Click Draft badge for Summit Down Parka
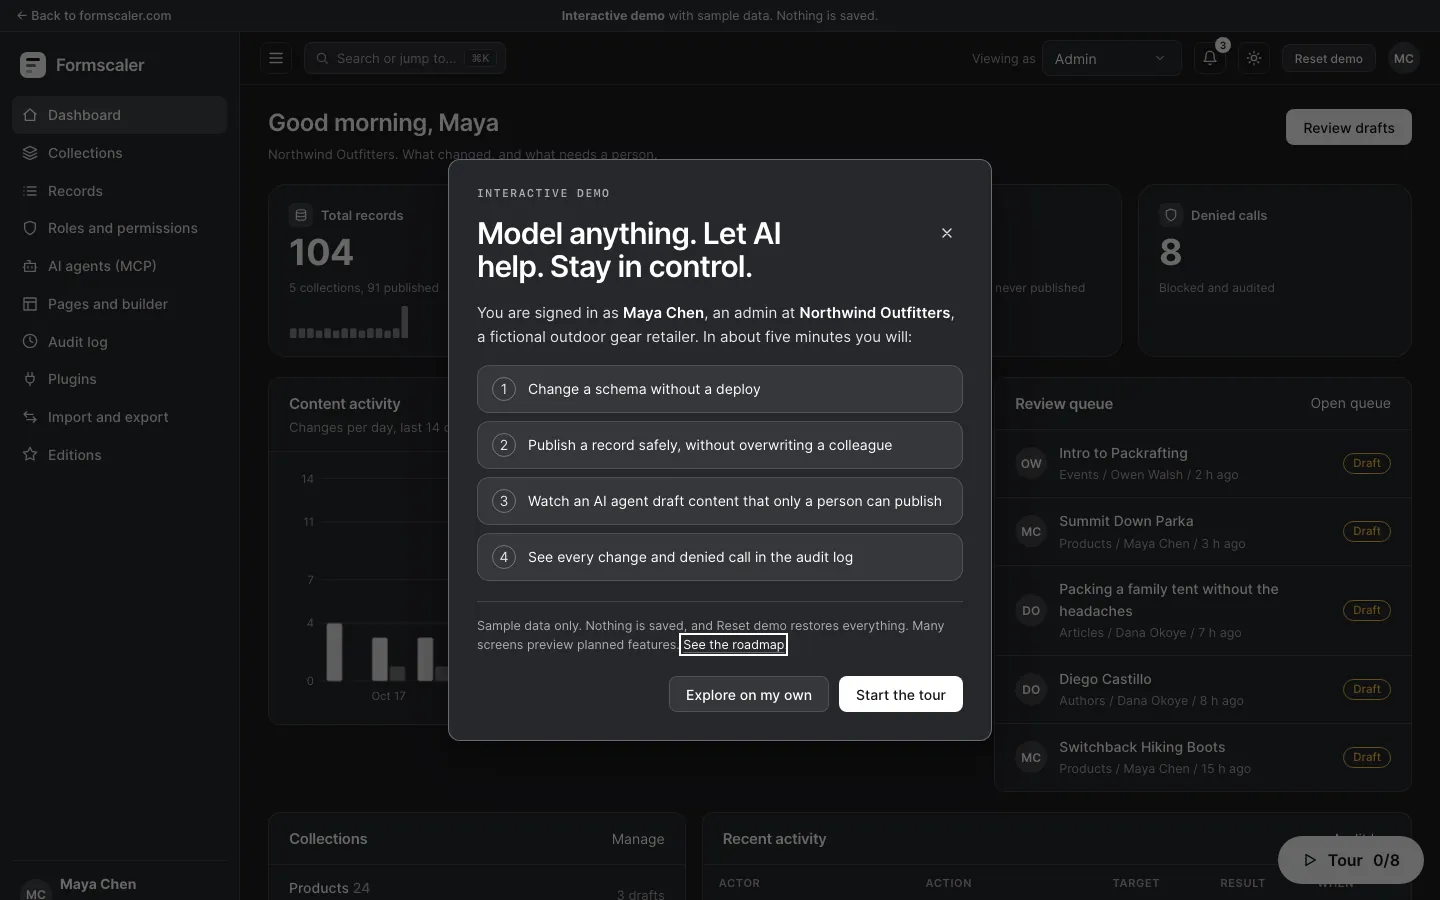1440x900 pixels. [x=1366, y=531]
